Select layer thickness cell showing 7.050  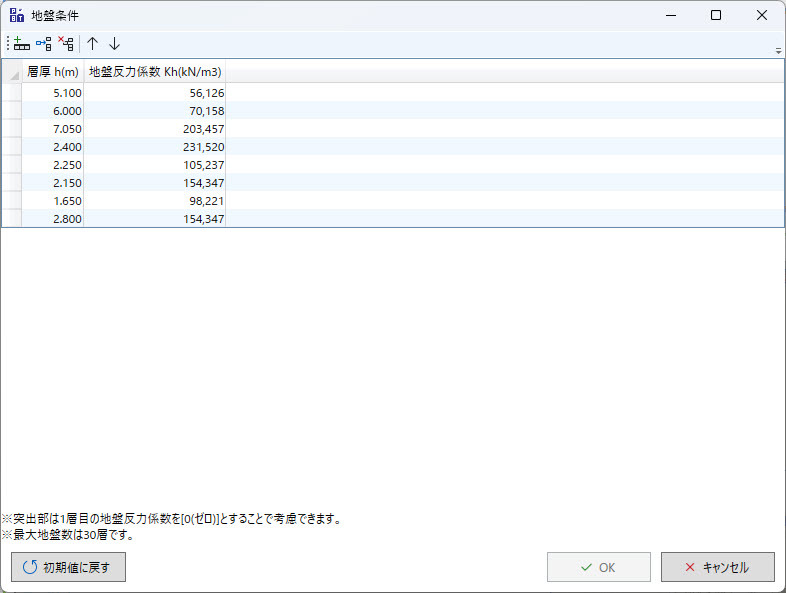tap(53, 129)
